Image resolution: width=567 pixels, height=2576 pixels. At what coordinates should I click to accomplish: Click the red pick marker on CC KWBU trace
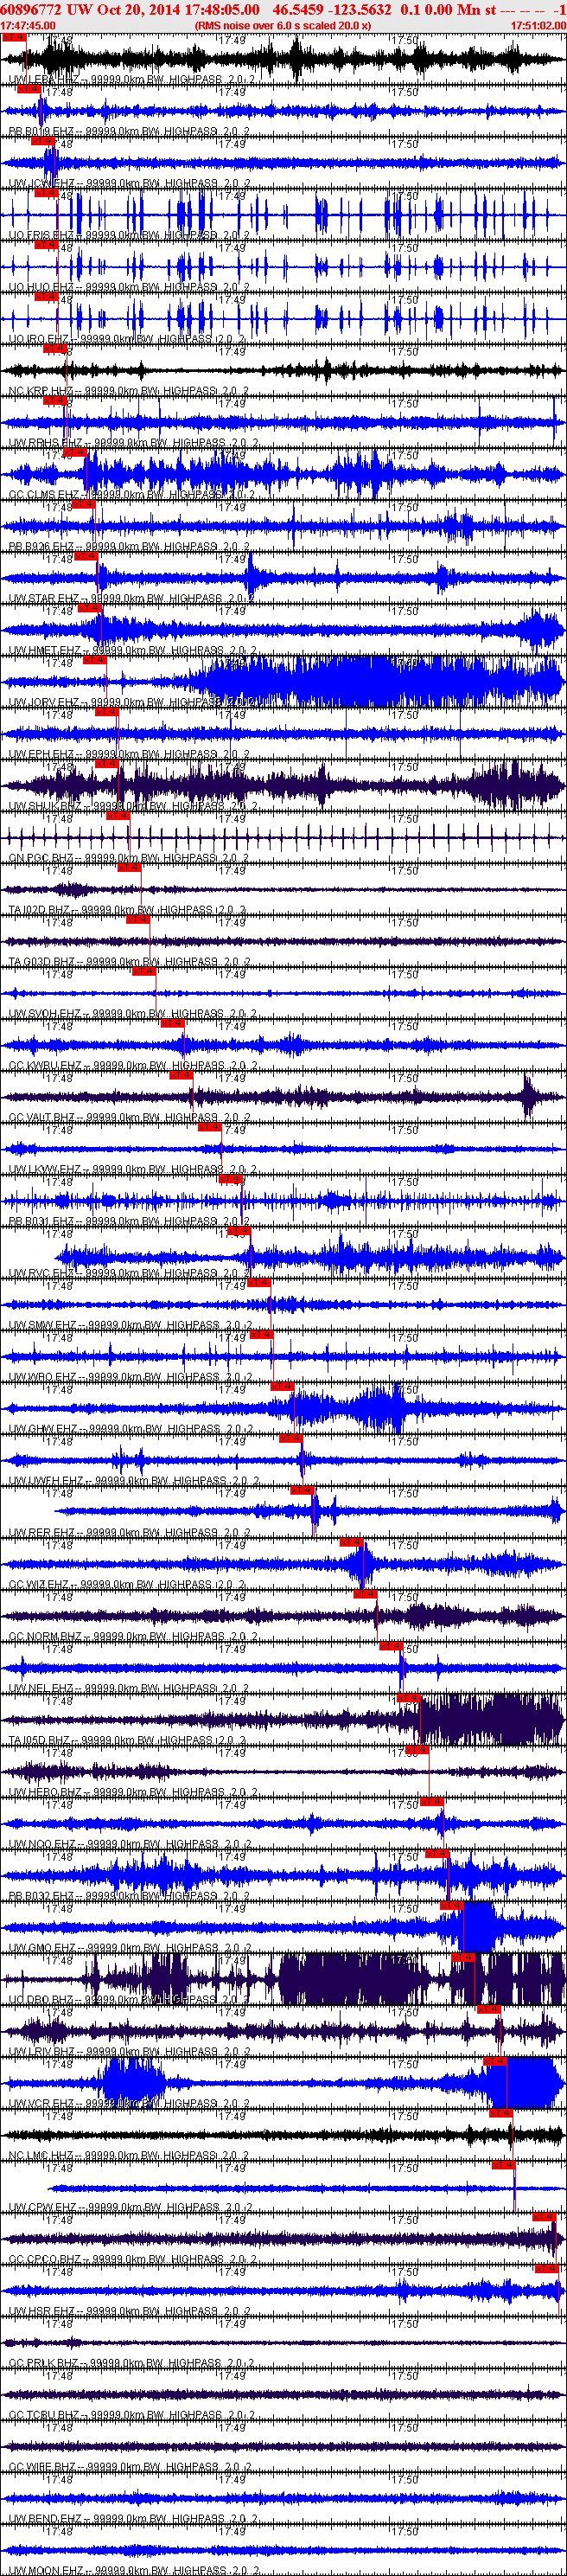point(172,1025)
